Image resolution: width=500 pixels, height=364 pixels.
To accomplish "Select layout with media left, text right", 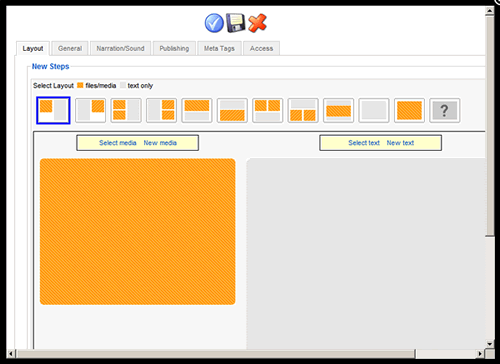I will click(x=53, y=110).
